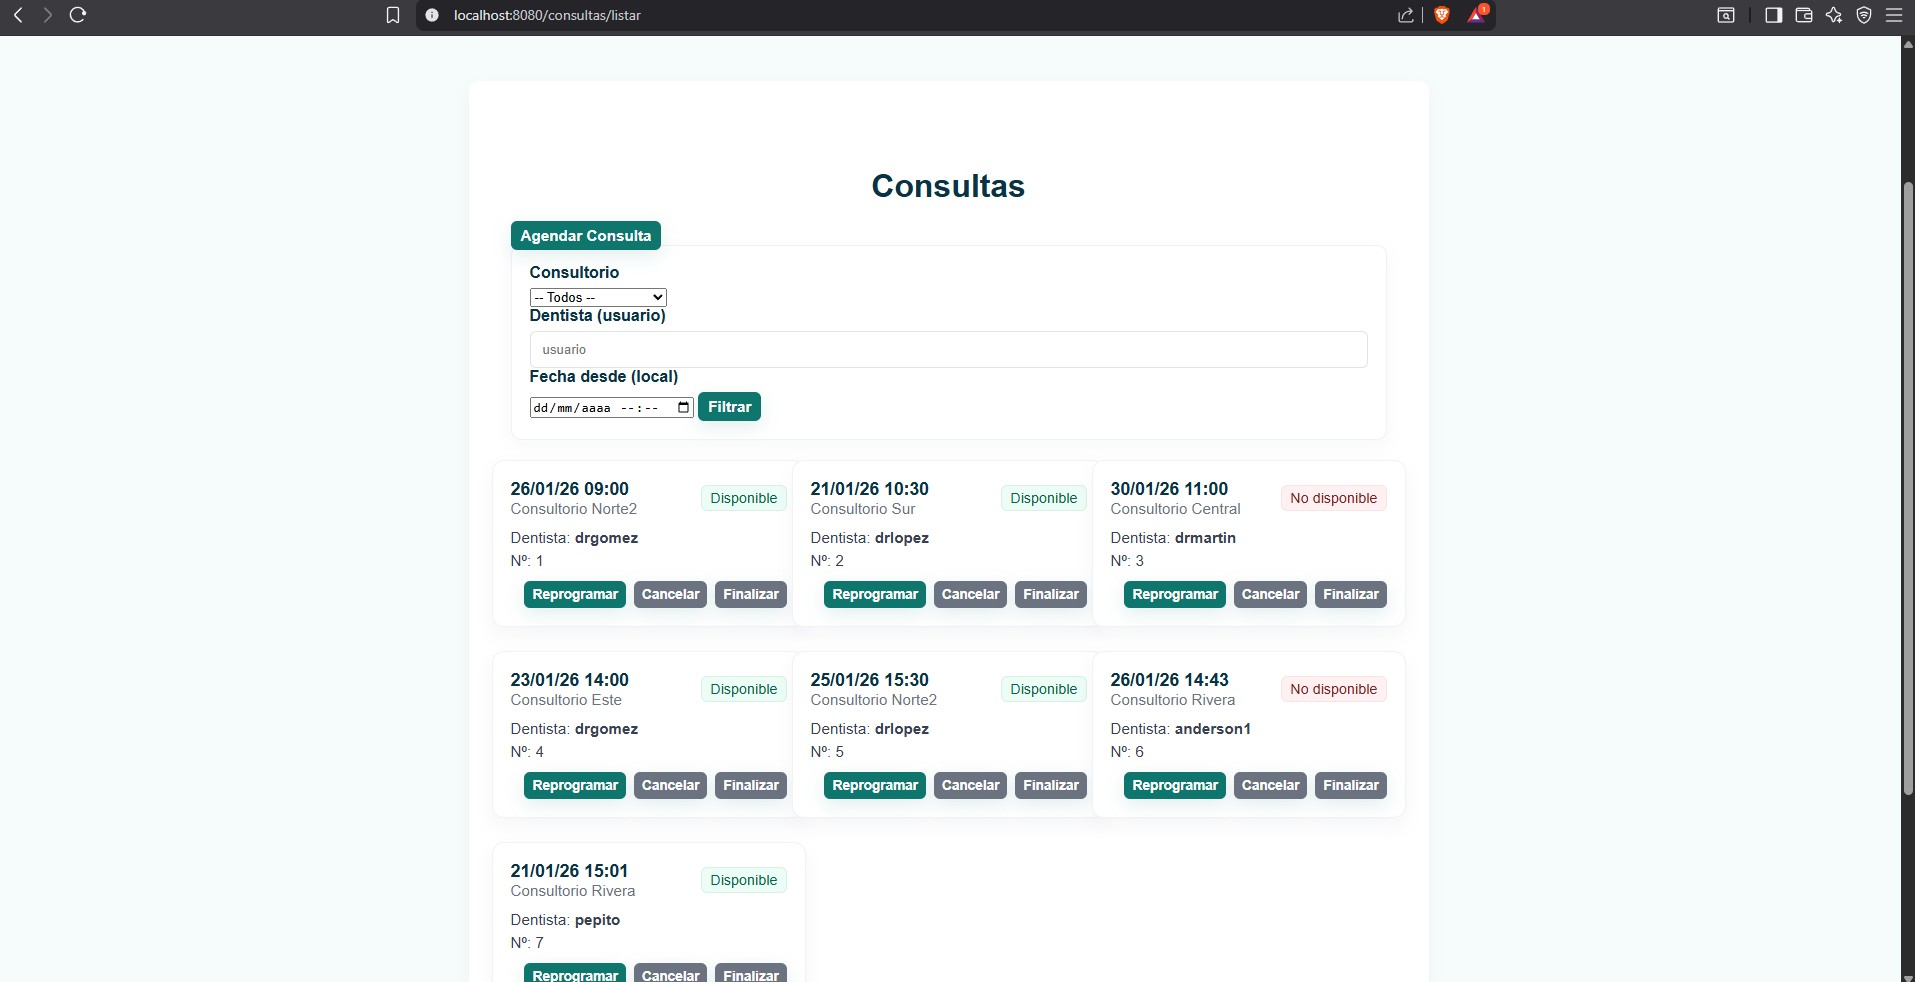
Task: Open Leo AI assistant
Action: pos(1834,15)
